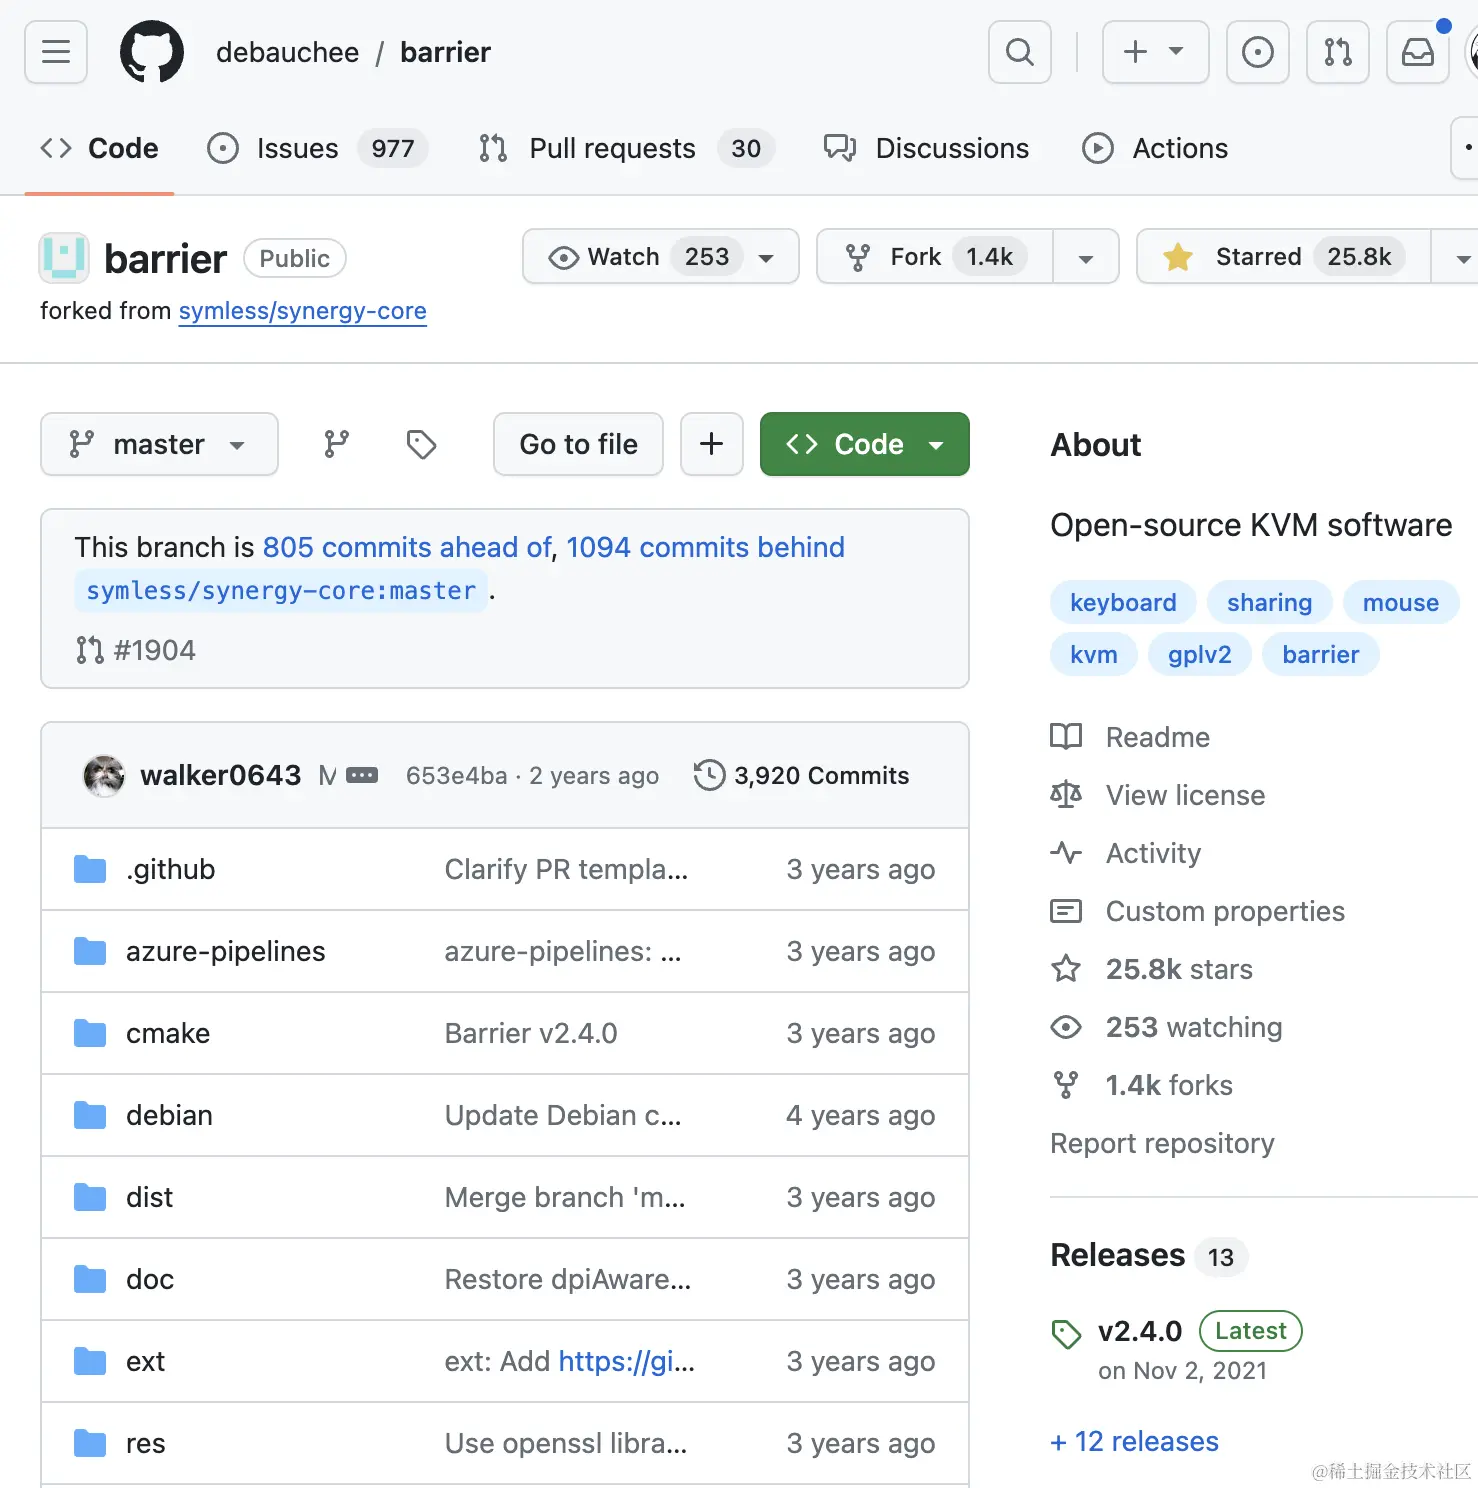Click the gplv2 topic tag
The width and height of the screenshot is (1478, 1488).
tap(1199, 654)
